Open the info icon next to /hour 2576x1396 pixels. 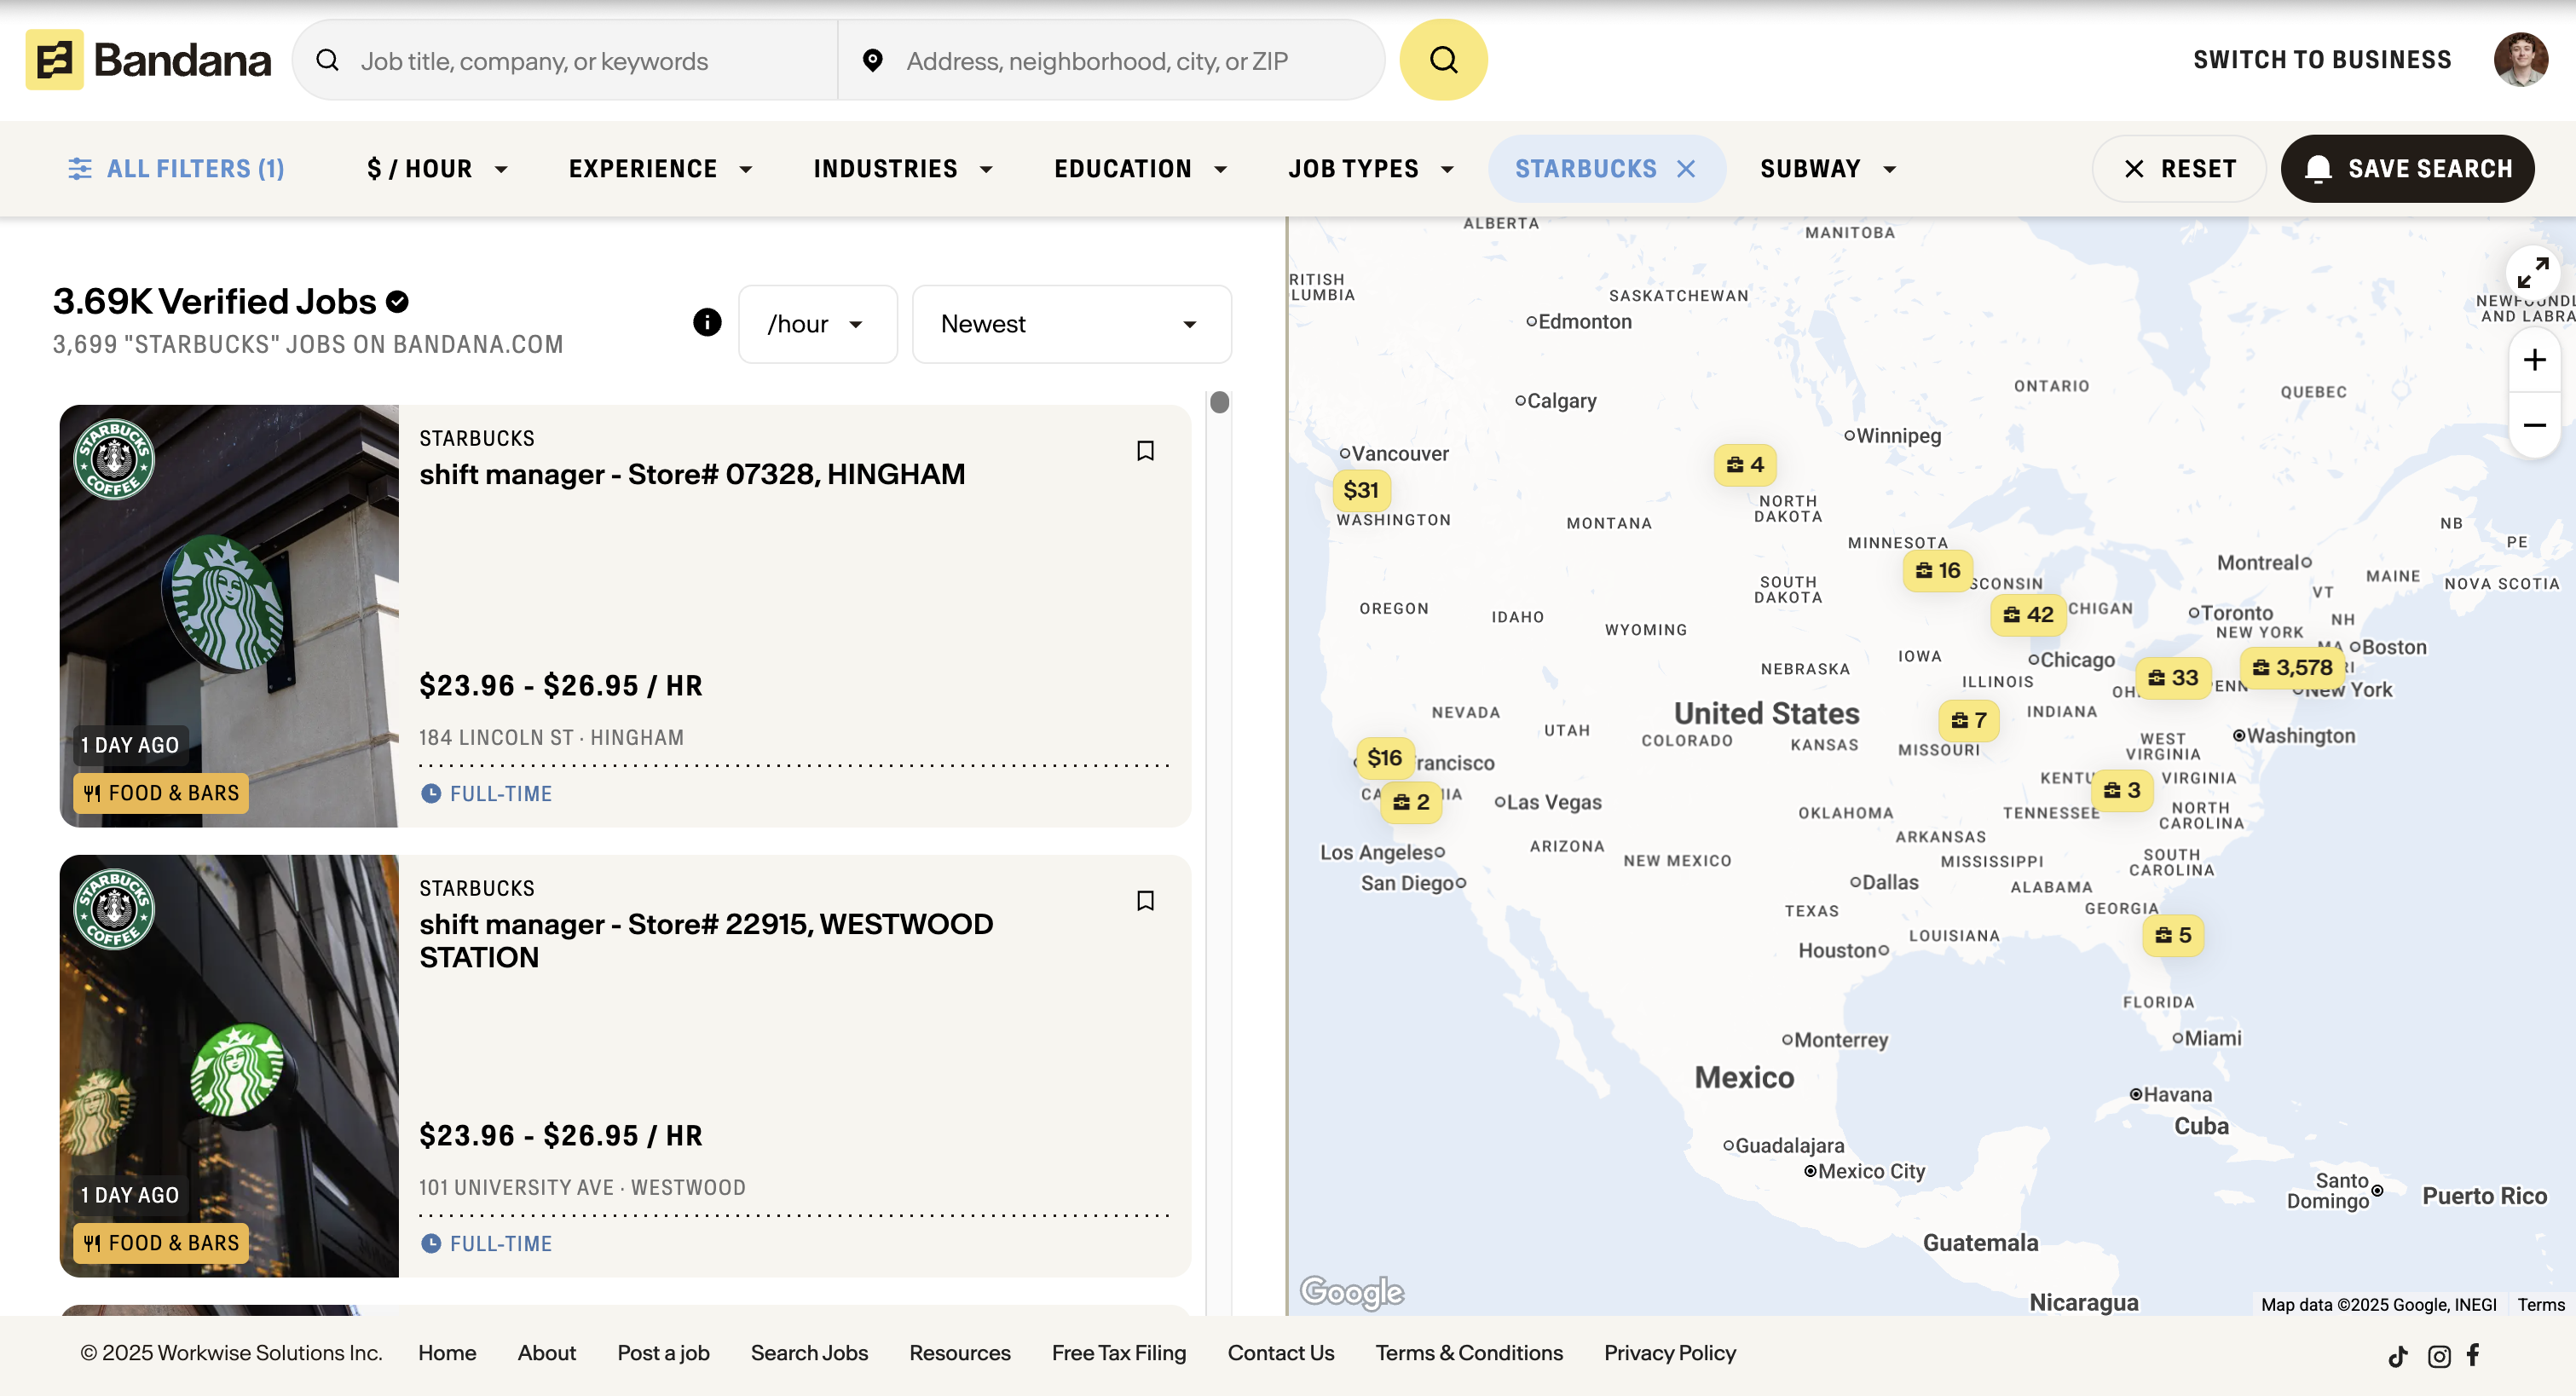click(x=707, y=322)
